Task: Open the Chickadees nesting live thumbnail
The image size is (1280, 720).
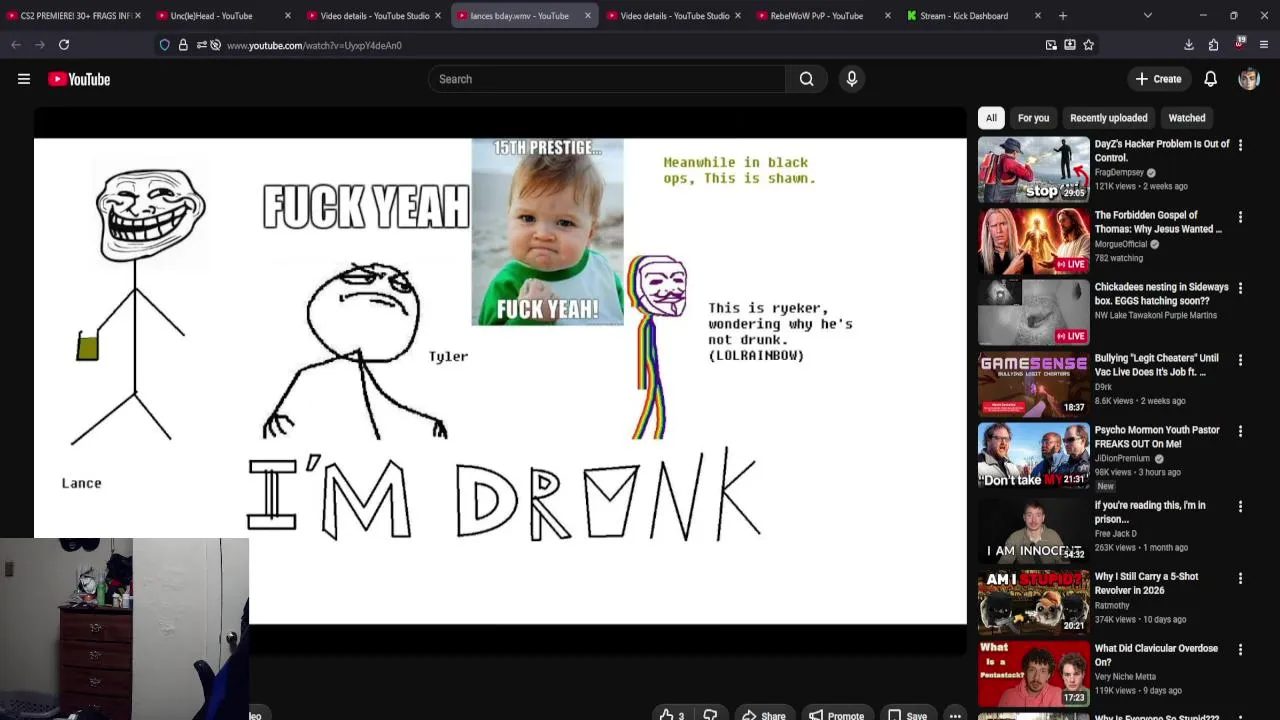Action: 1033,312
